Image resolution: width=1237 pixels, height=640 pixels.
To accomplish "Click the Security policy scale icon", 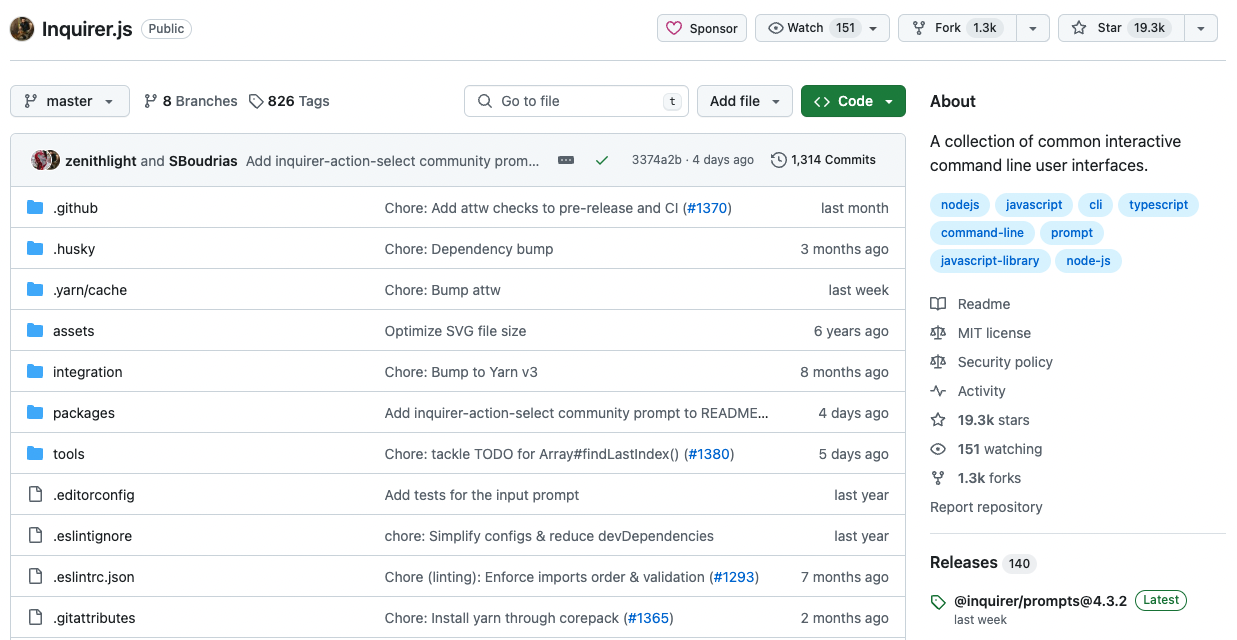I will tap(938, 362).
